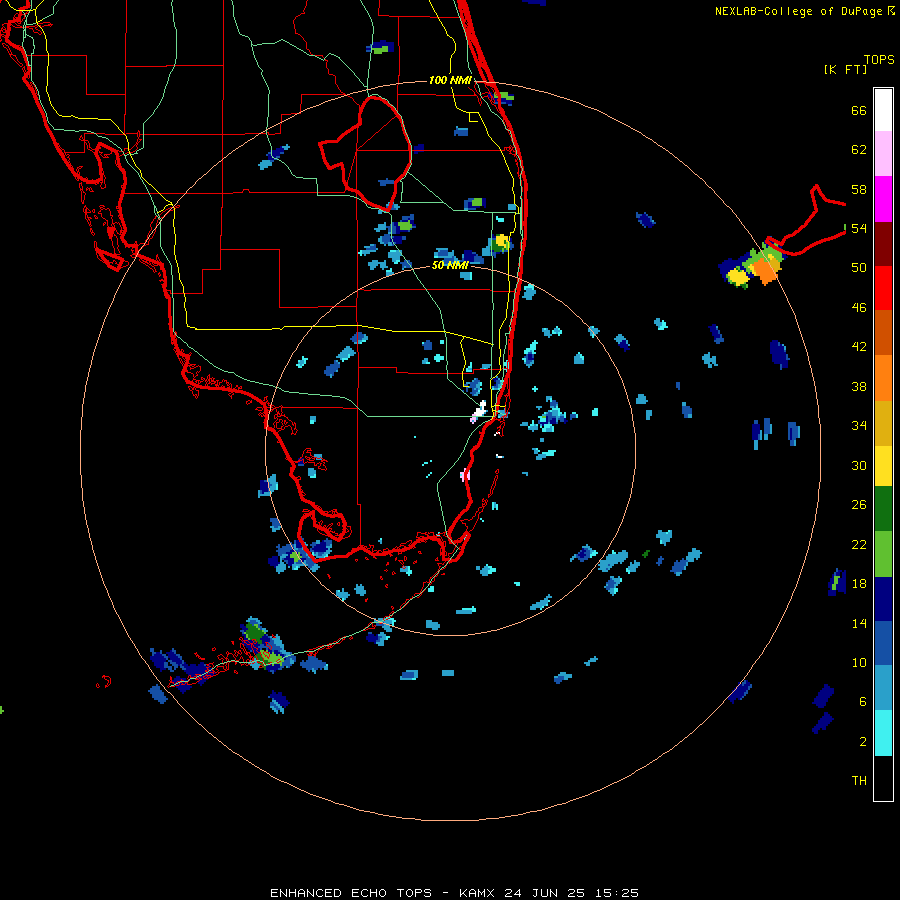This screenshot has height=900, width=900.
Task: Click the '22' scale label
Action: [859, 544]
